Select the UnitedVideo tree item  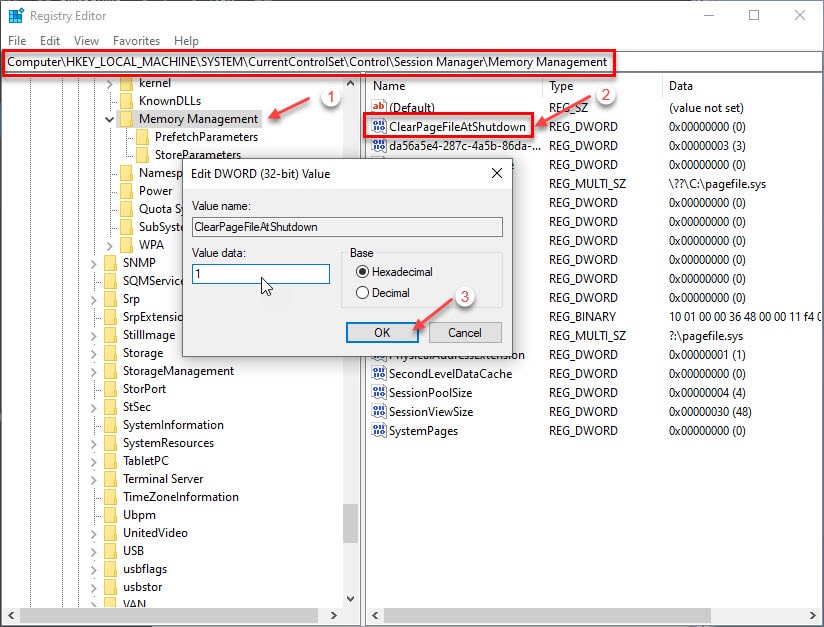click(x=155, y=533)
